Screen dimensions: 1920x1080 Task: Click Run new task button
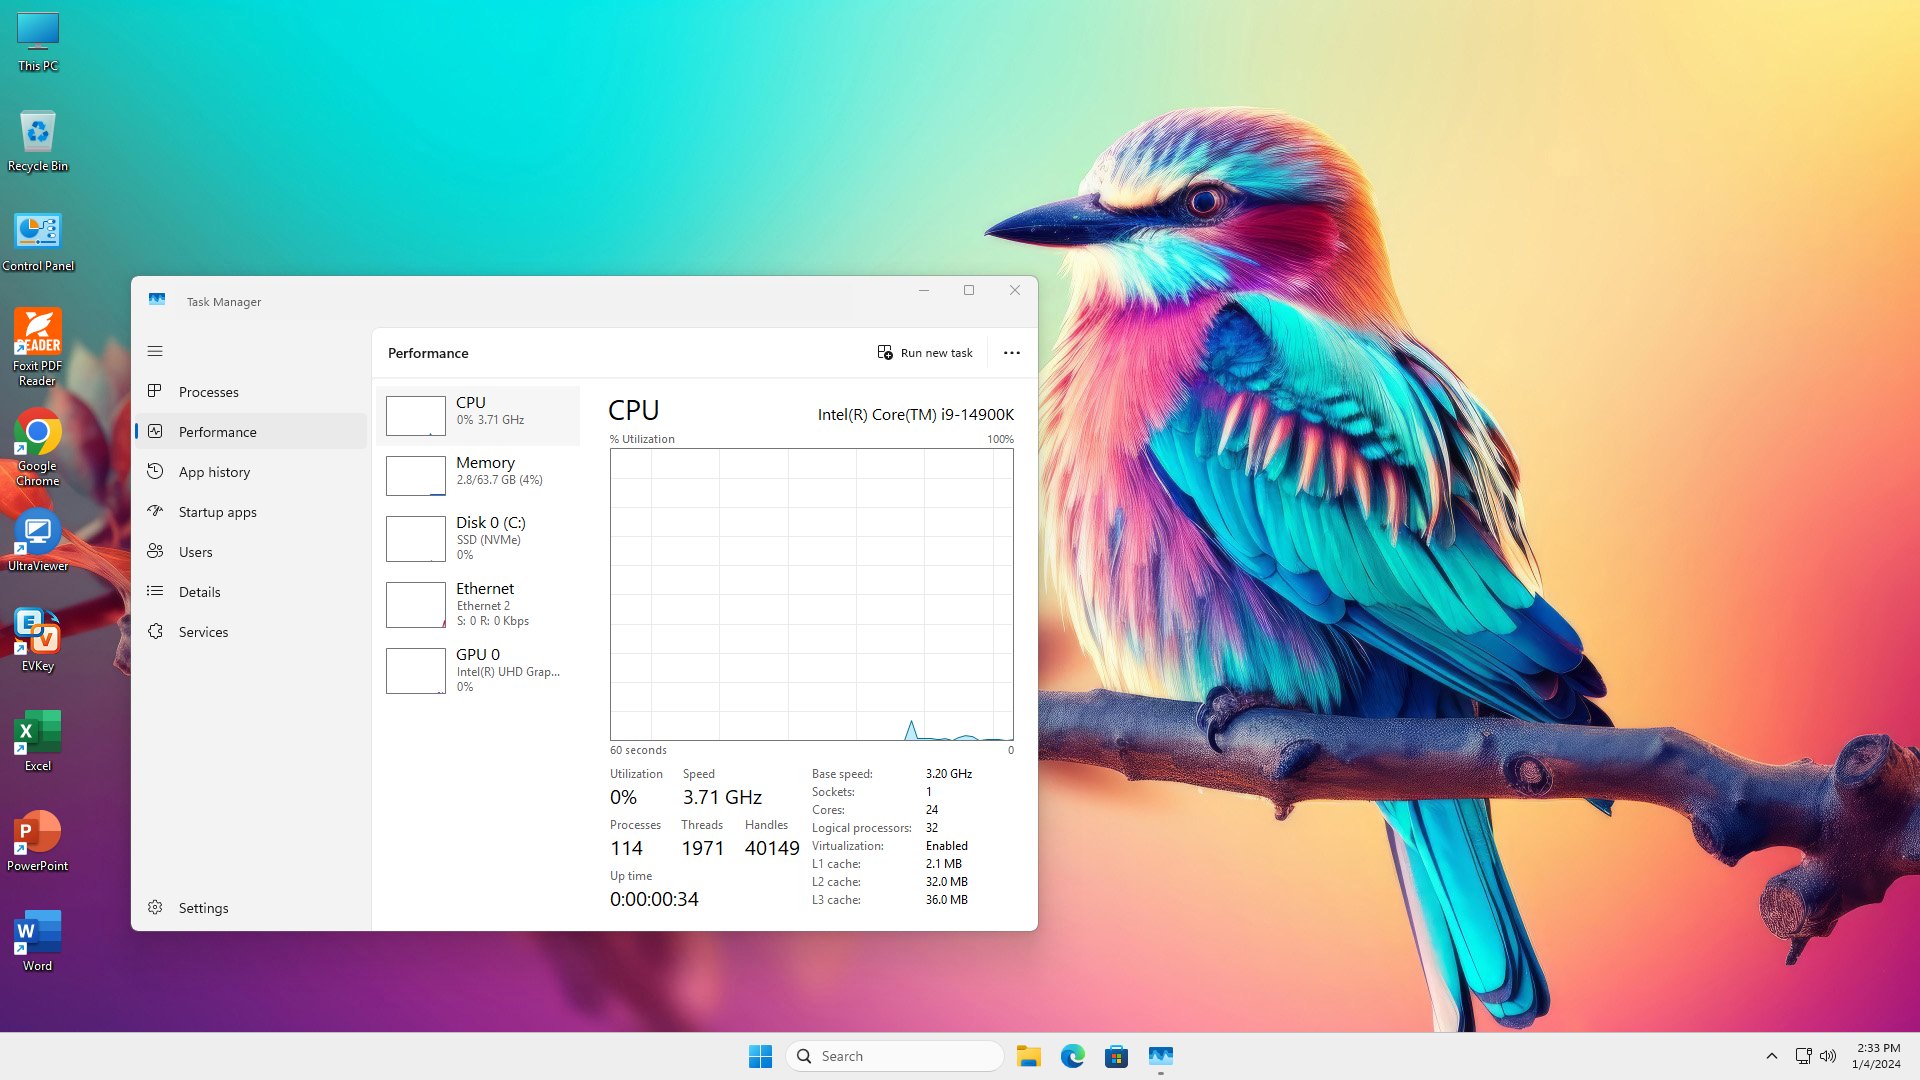pos(925,353)
